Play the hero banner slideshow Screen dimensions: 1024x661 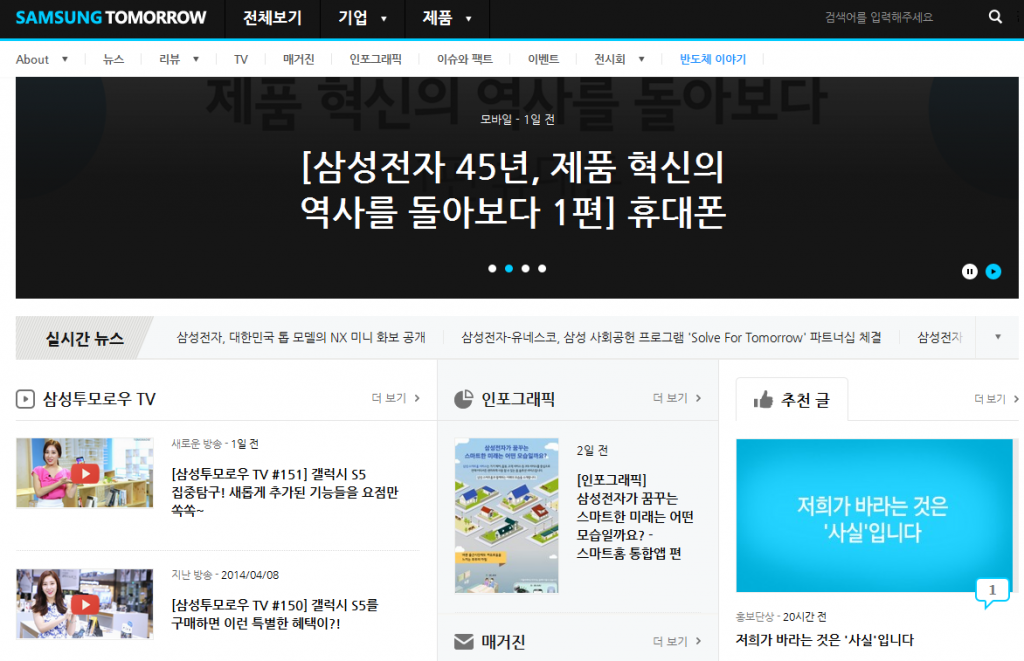coord(993,271)
